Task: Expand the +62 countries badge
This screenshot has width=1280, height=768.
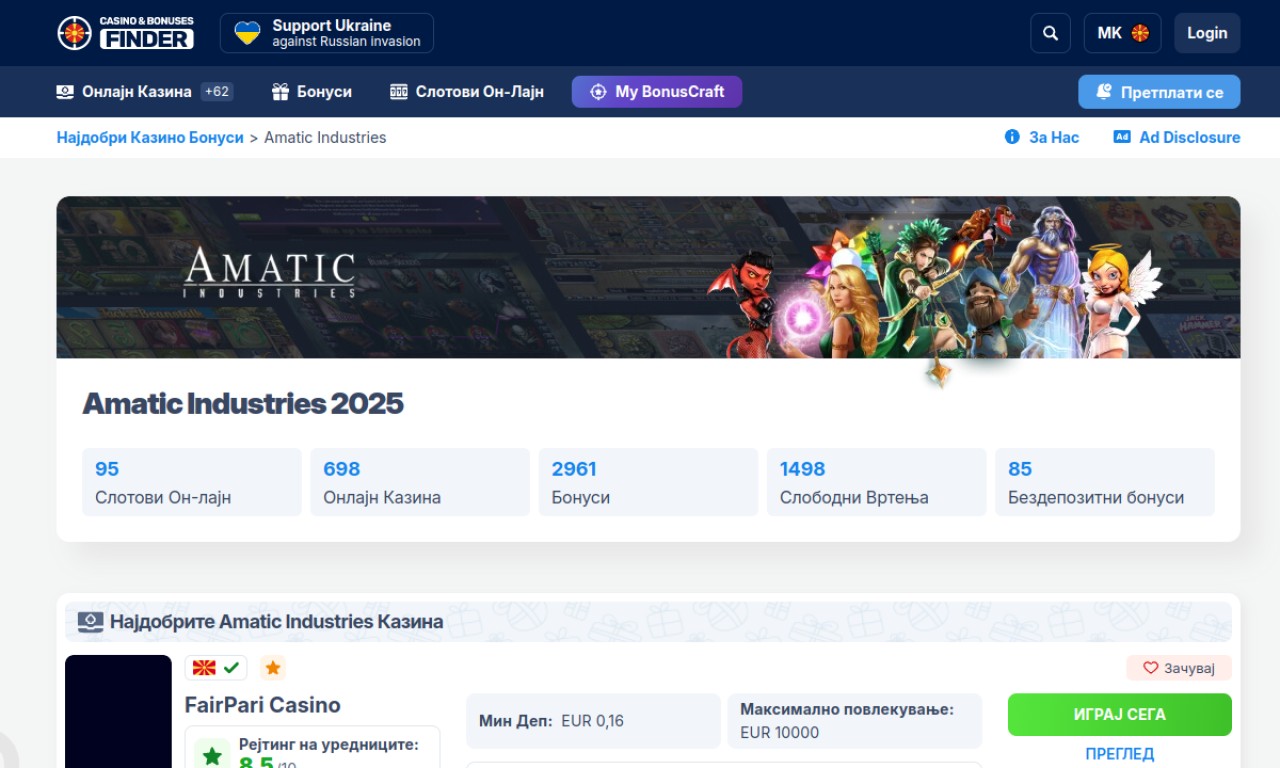Action: (217, 92)
